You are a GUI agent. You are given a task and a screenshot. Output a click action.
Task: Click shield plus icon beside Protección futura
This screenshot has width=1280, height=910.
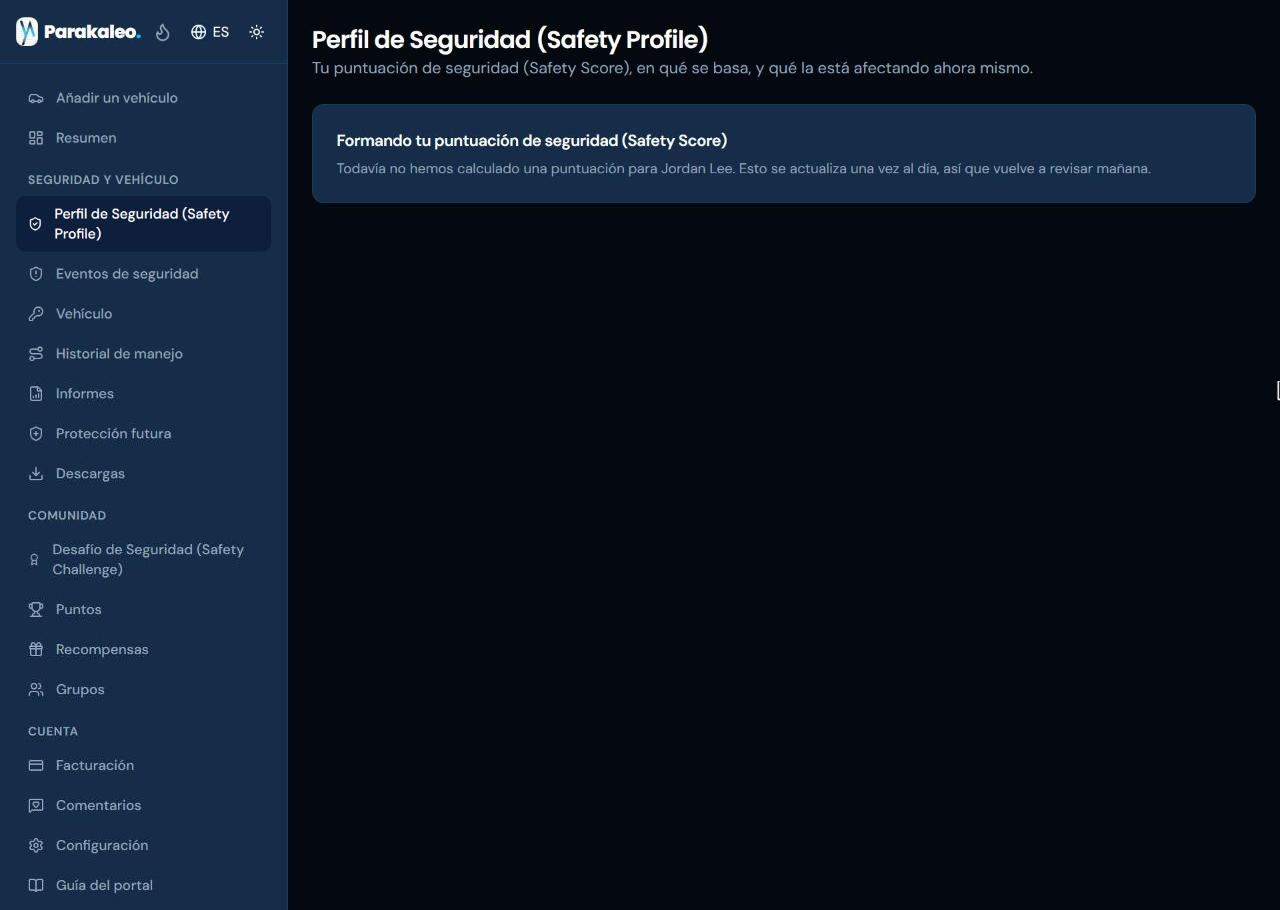(36, 434)
